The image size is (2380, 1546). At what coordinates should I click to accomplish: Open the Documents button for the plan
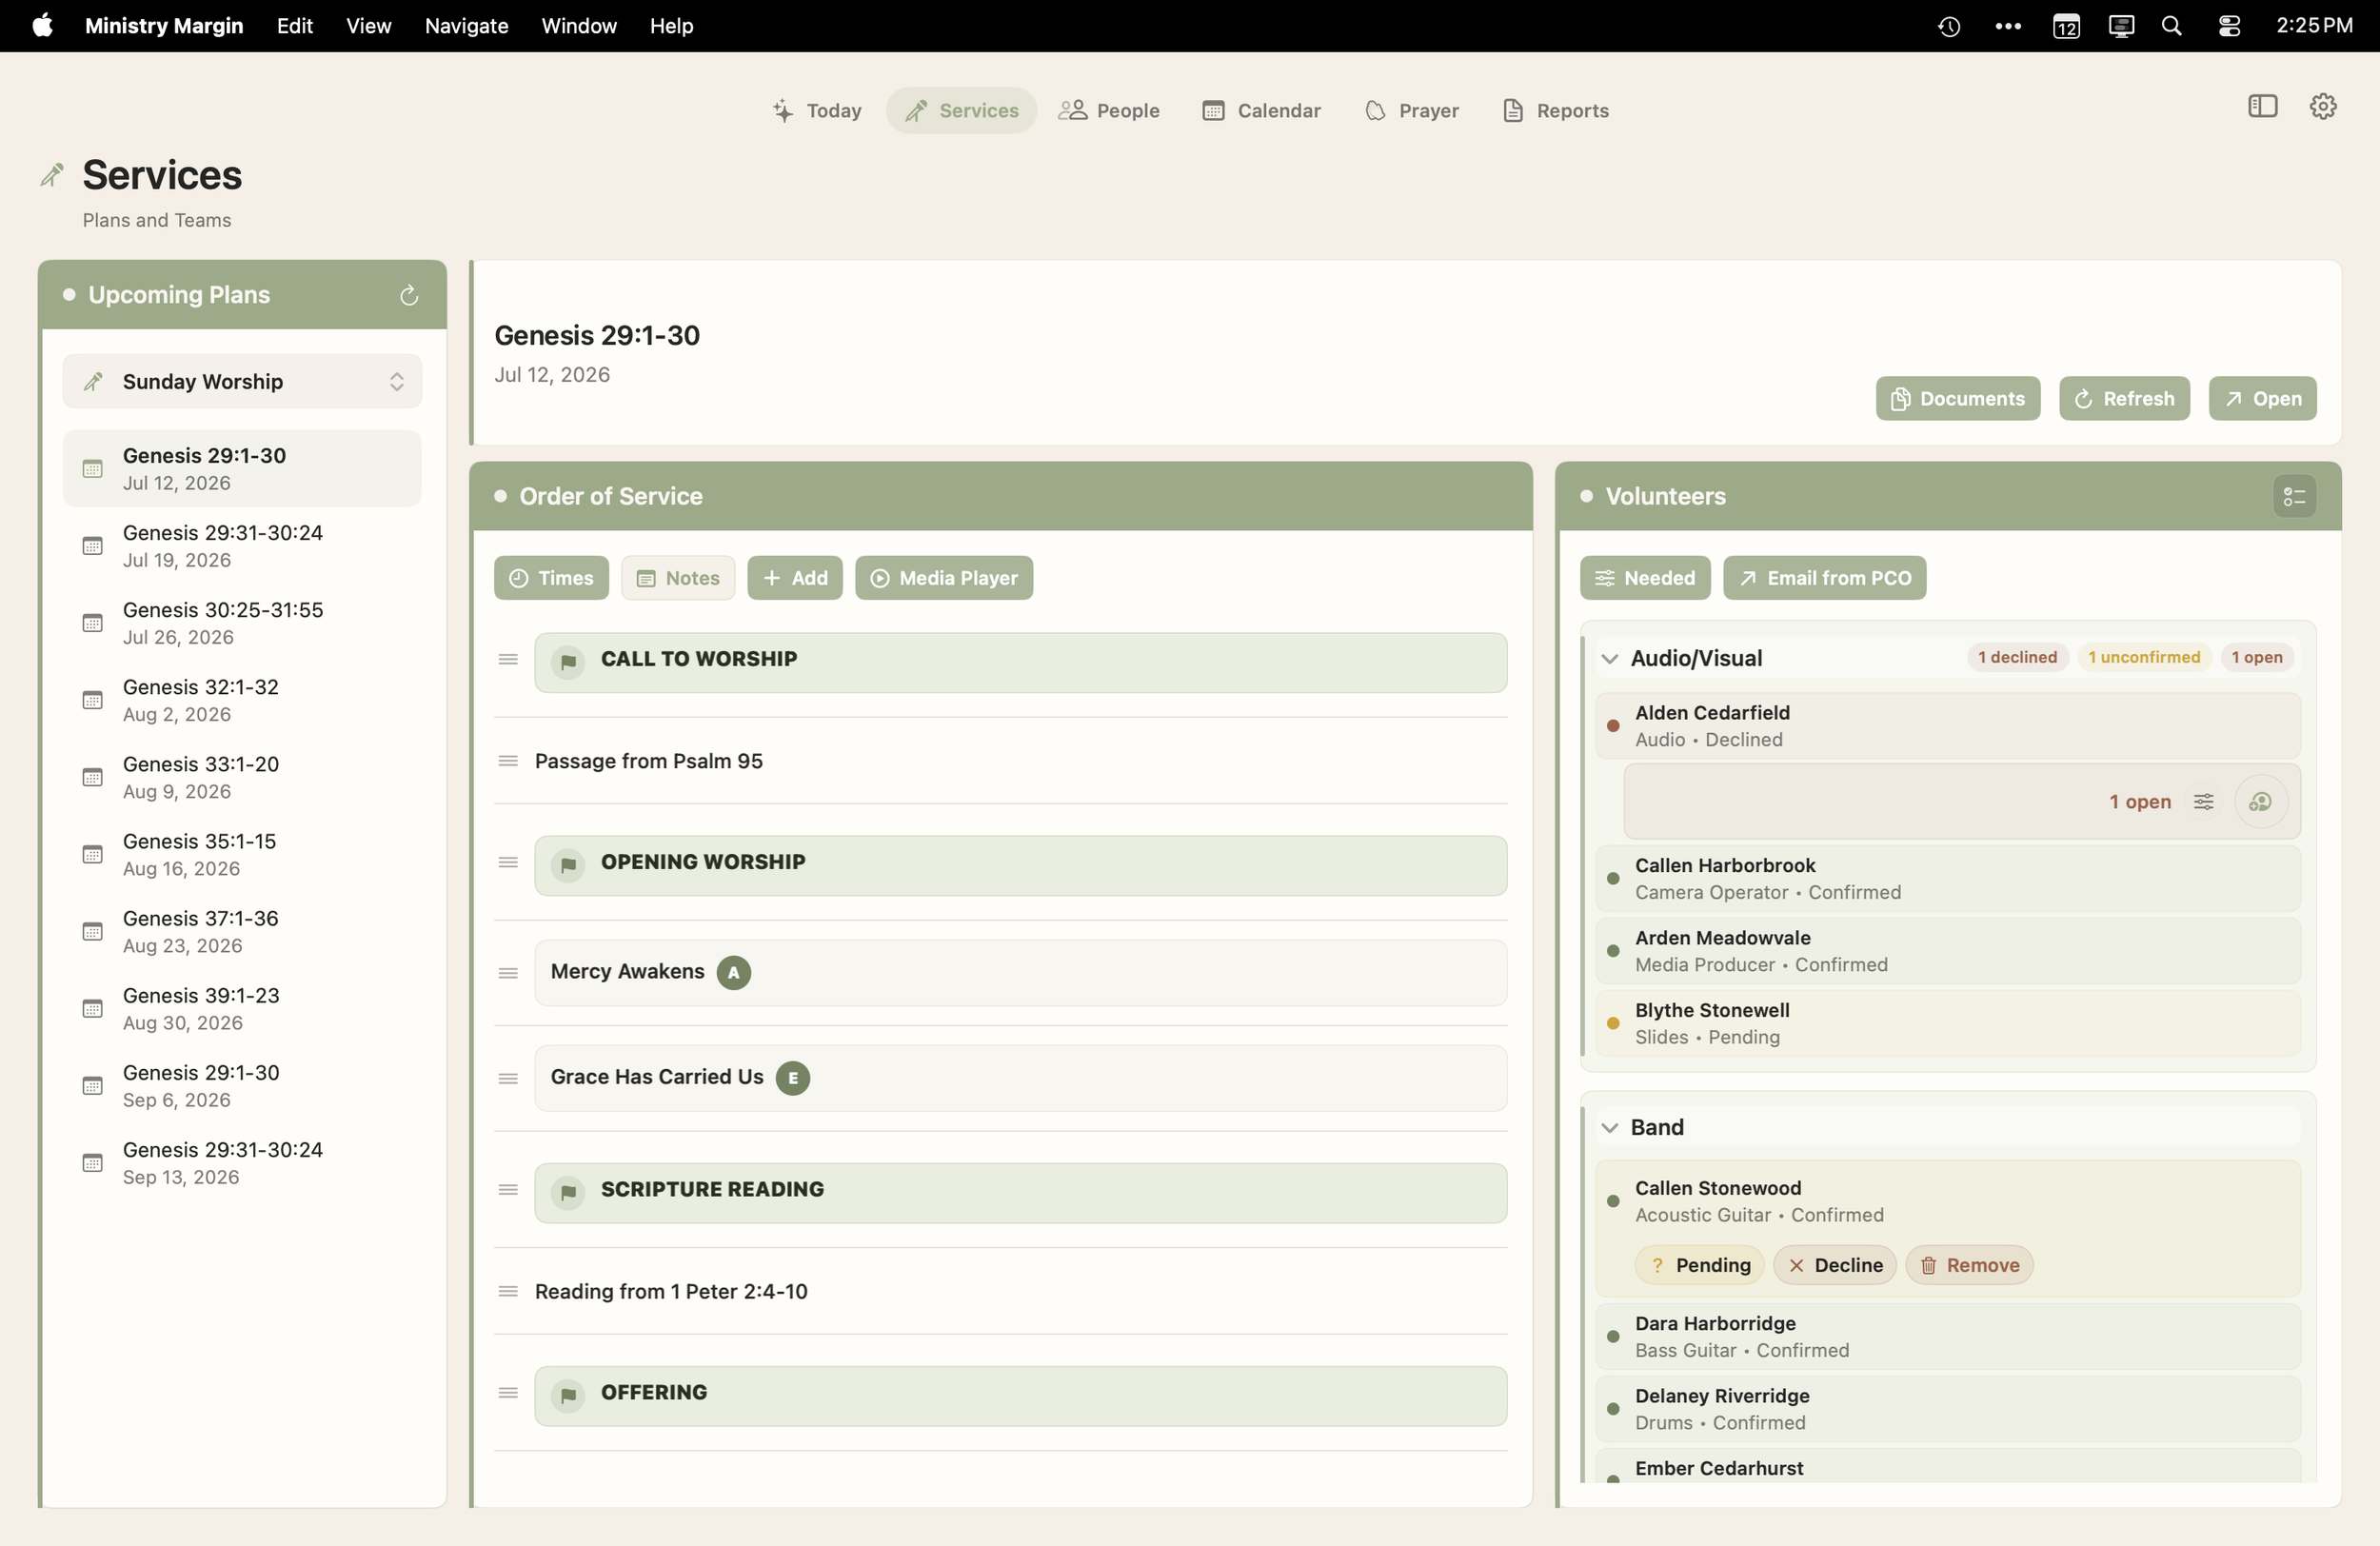tap(1957, 399)
